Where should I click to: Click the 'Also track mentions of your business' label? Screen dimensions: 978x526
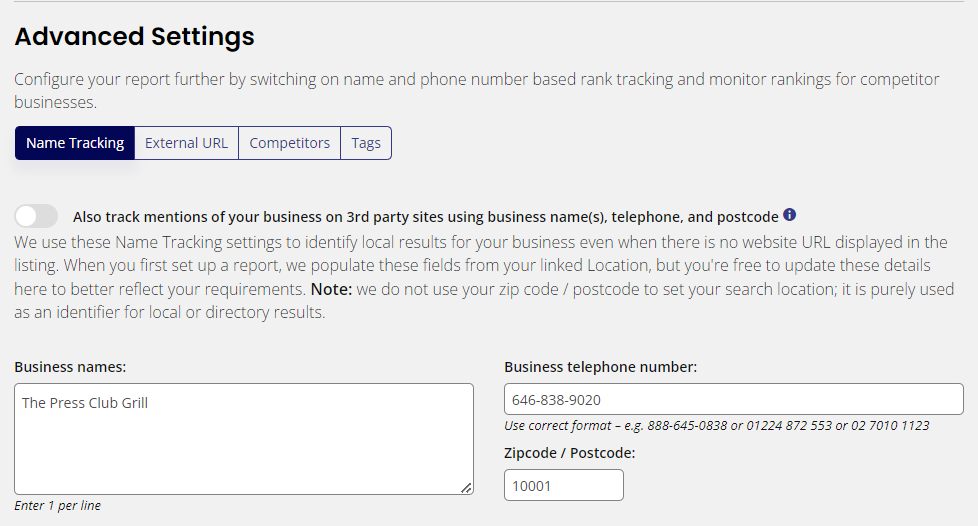pos(425,217)
